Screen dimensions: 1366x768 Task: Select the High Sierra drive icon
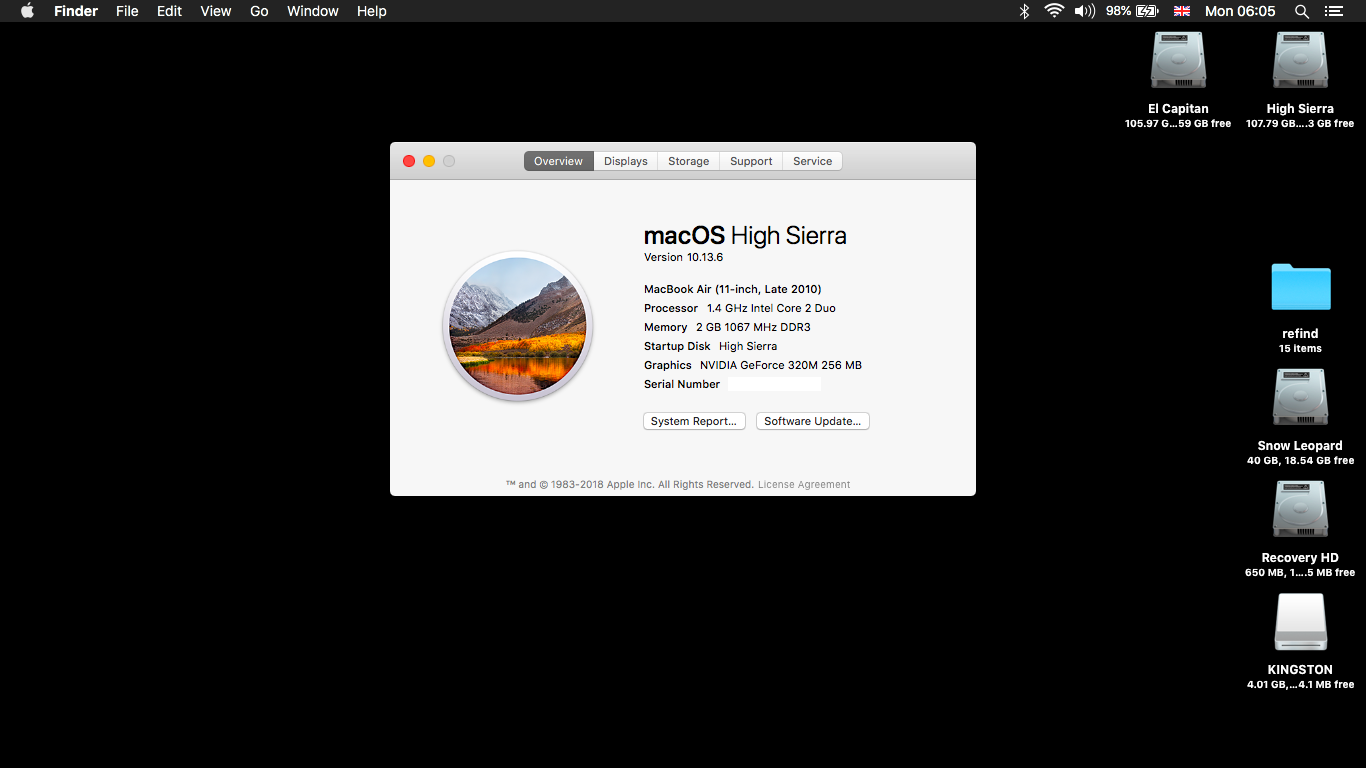click(x=1300, y=62)
